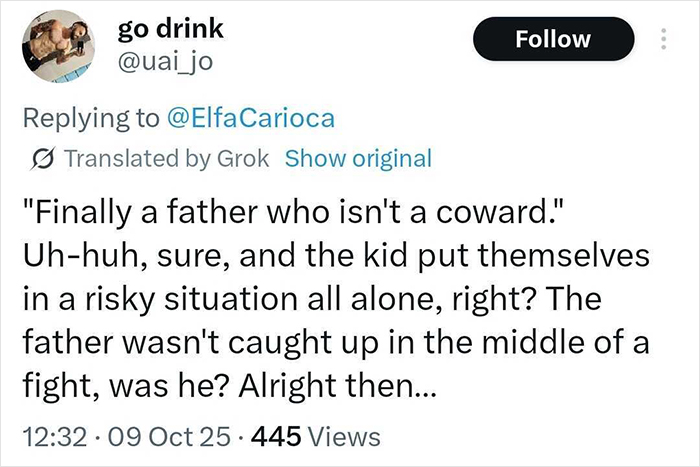Open the three-dot more options menu
This screenshot has height=467, width=700.
tap(660, 39)
